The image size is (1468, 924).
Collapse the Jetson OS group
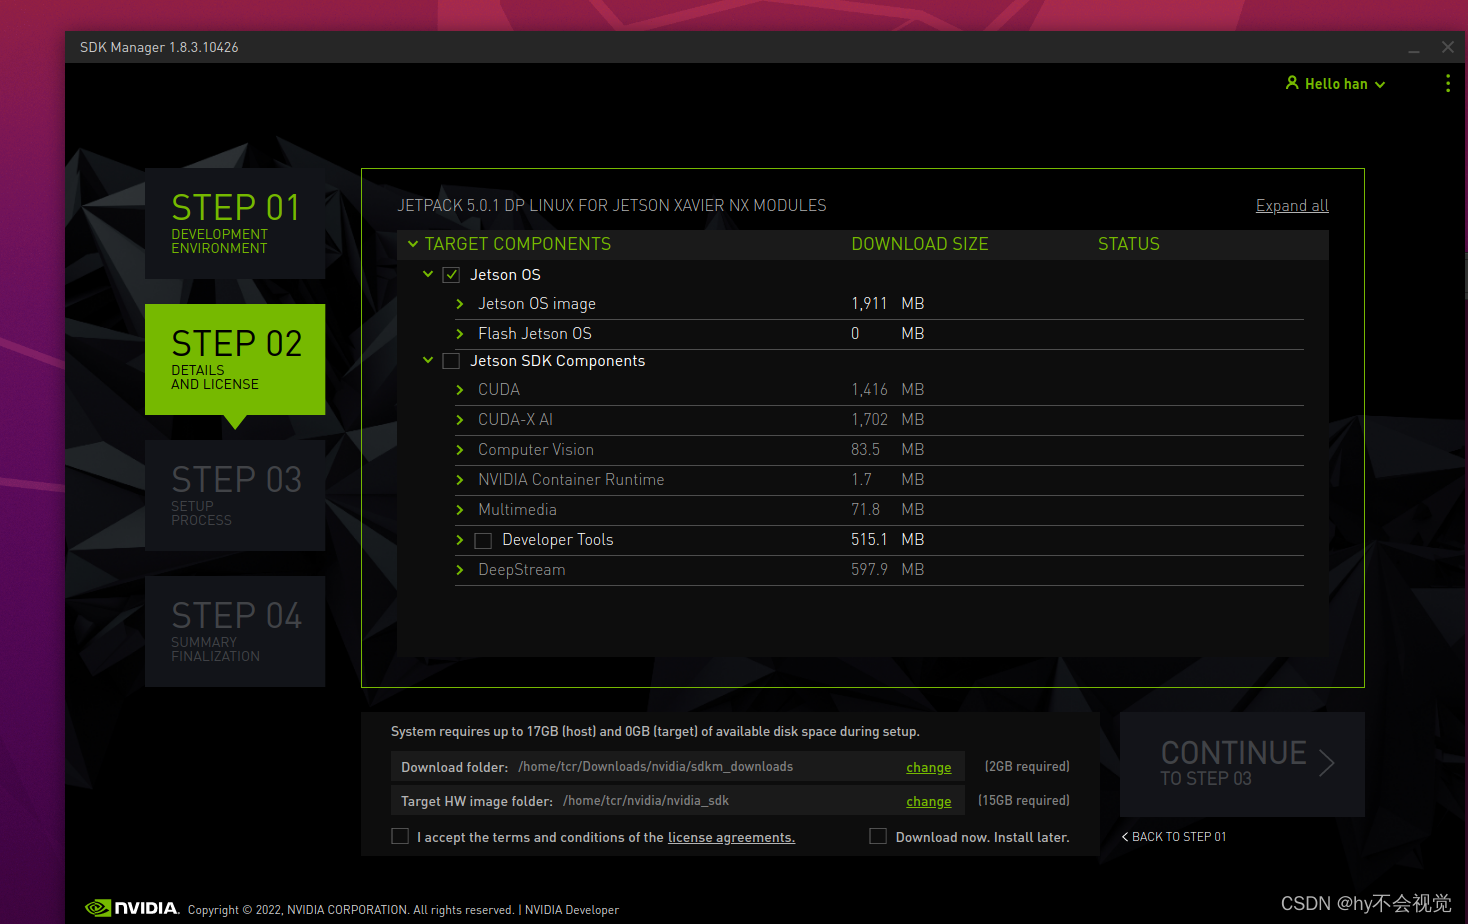coord(428,274)
